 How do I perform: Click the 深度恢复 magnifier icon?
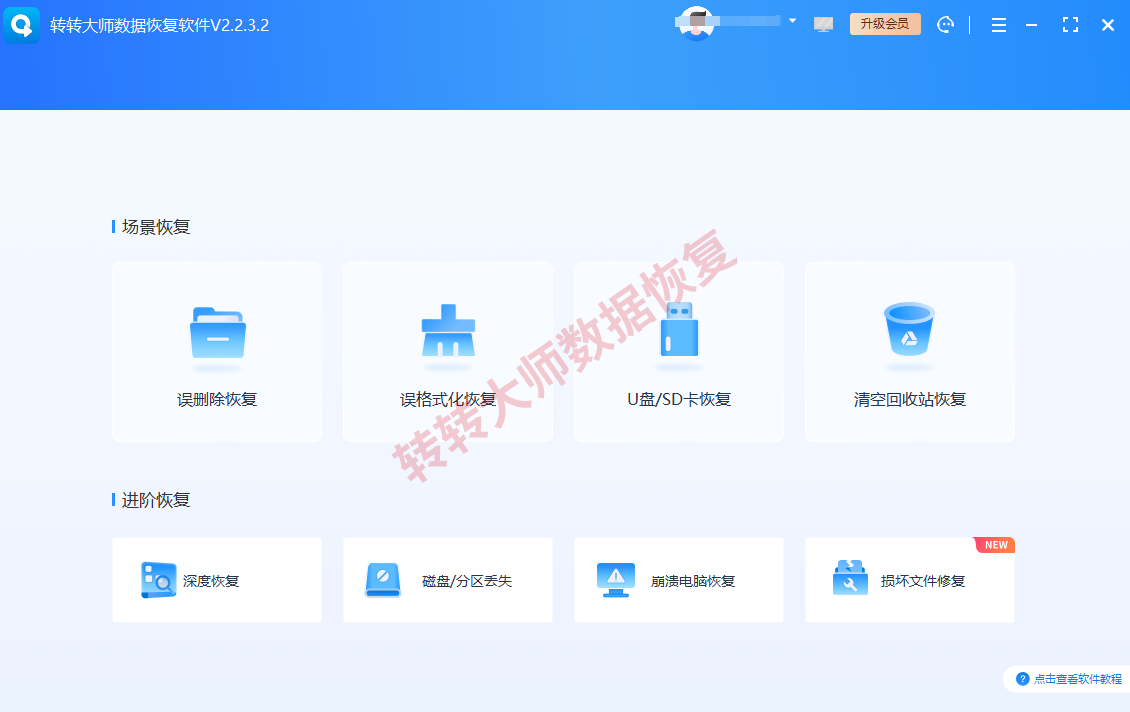159,580
